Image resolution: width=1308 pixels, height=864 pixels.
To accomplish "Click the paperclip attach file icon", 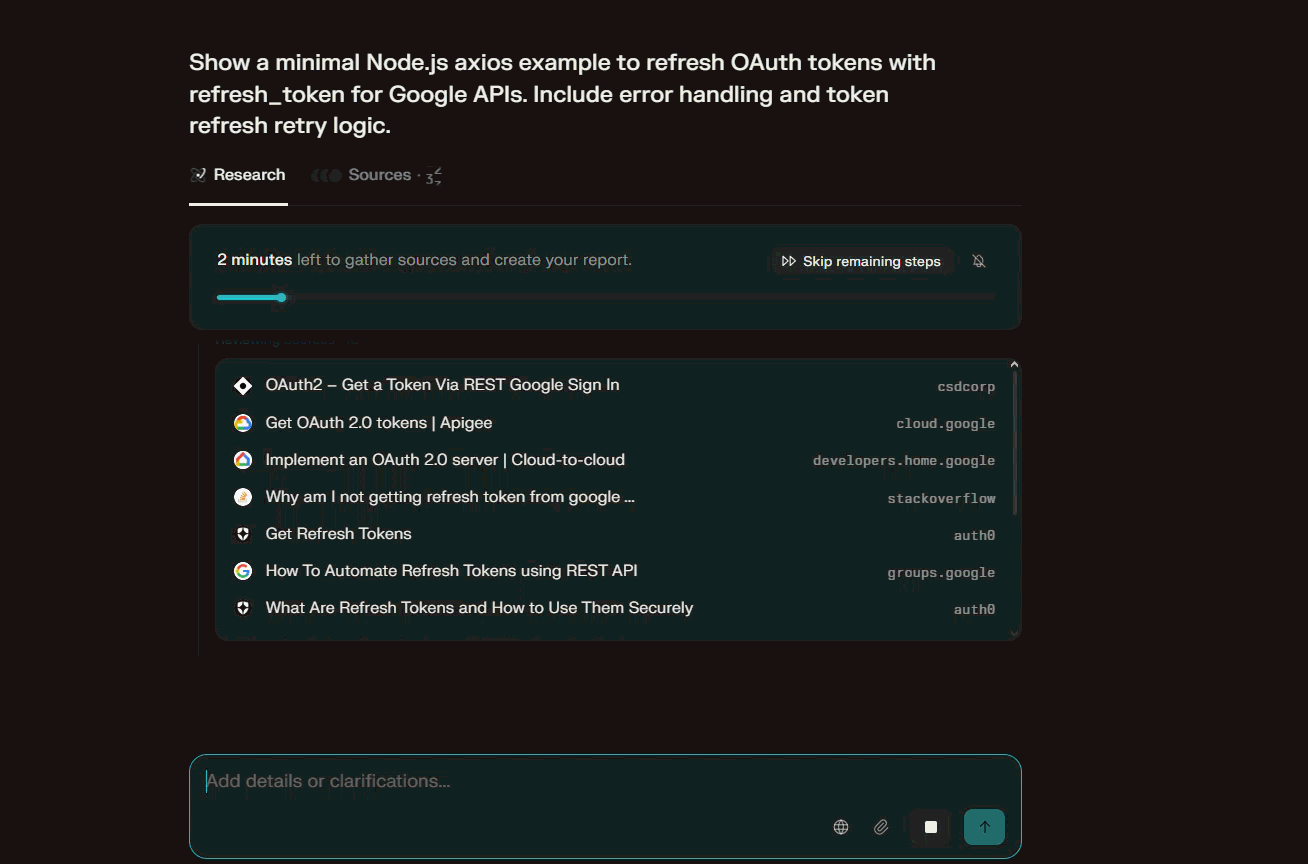I will click(881, 827).
